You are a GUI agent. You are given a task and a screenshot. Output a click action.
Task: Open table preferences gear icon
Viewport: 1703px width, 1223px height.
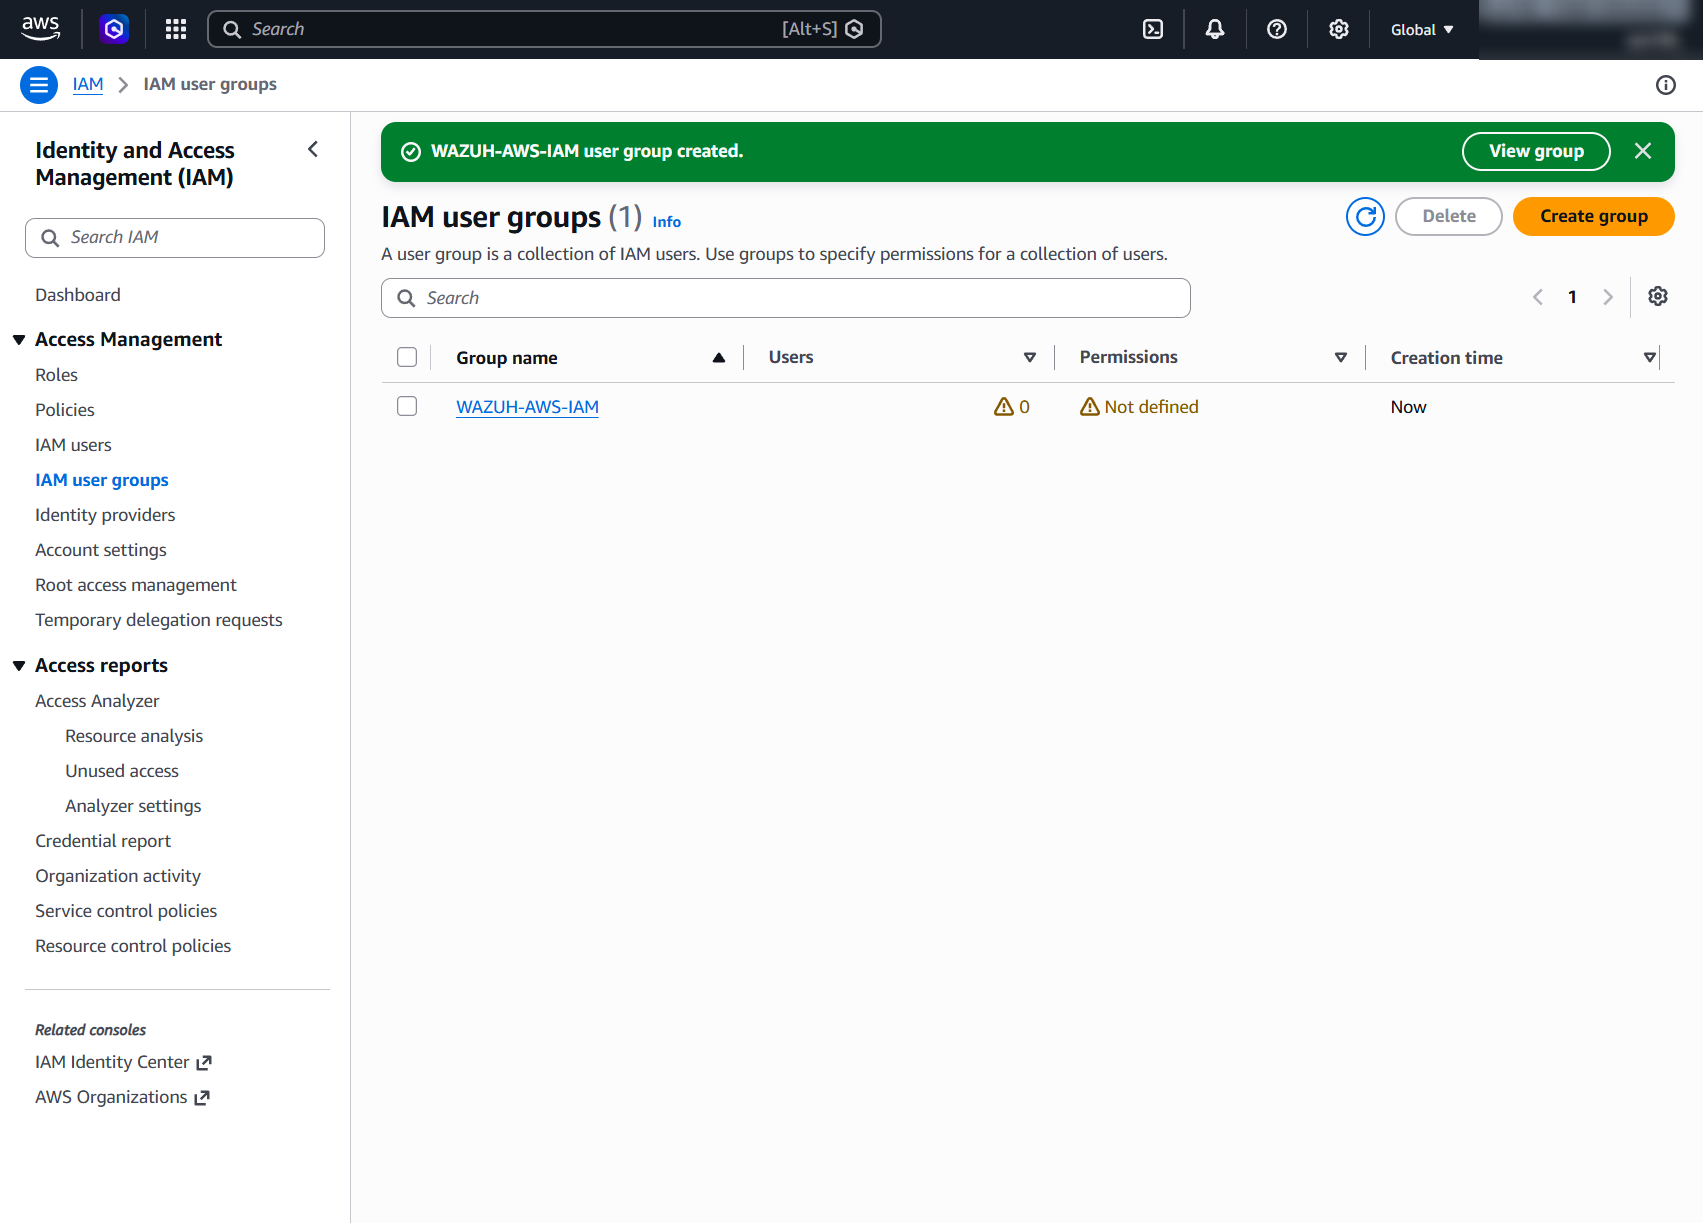pos(1658,297)
